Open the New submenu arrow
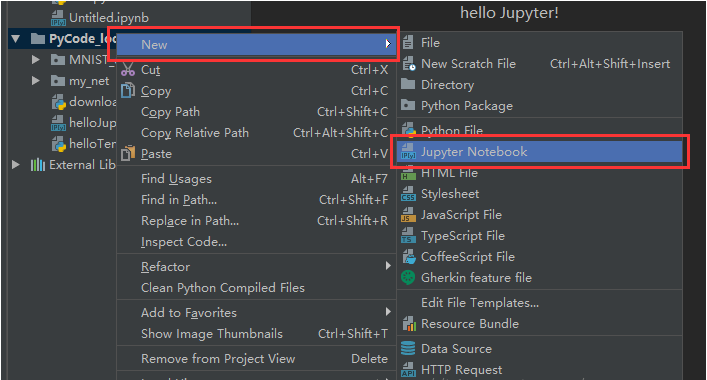707x380 pixels. 388,44
